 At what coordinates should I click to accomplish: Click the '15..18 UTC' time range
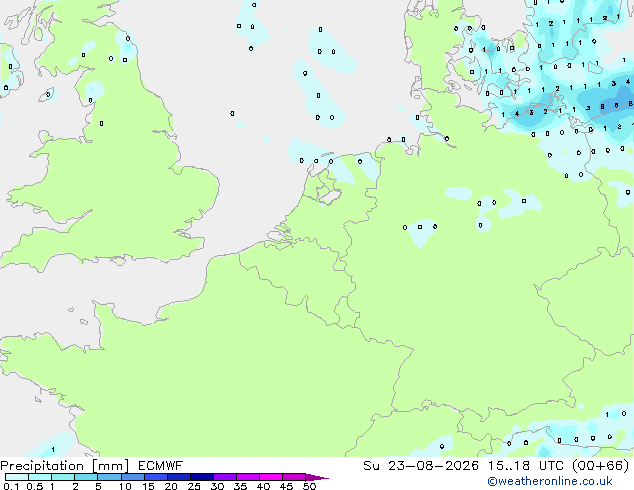526,466
